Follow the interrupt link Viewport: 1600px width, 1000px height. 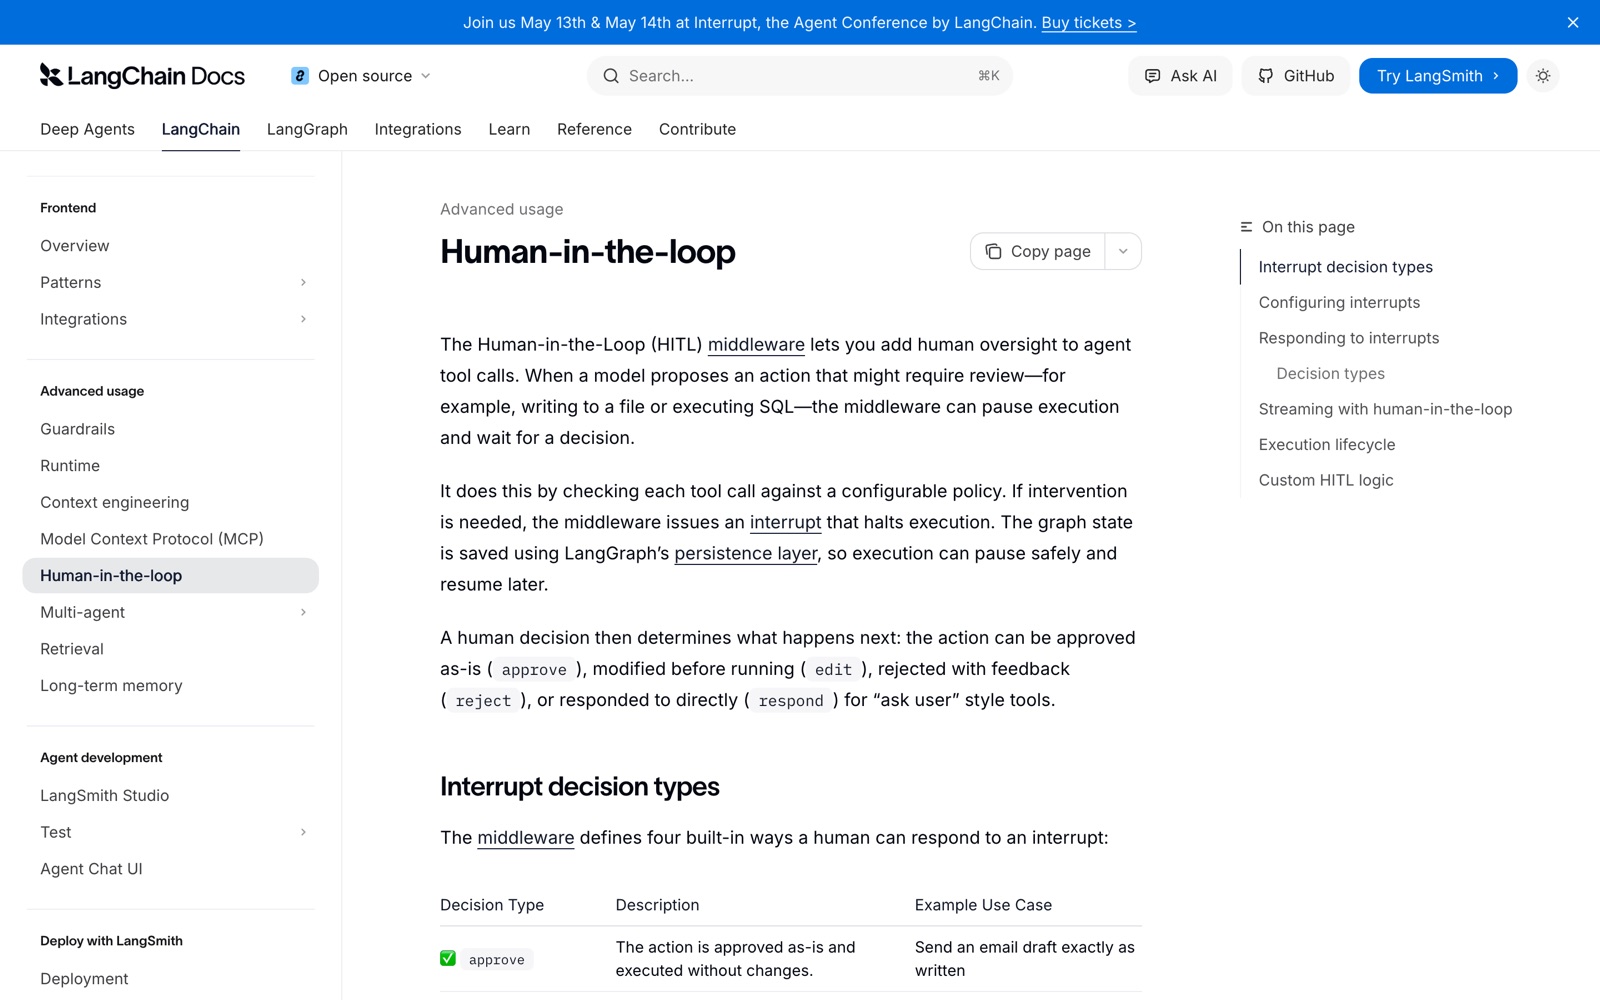click(785, 522)
